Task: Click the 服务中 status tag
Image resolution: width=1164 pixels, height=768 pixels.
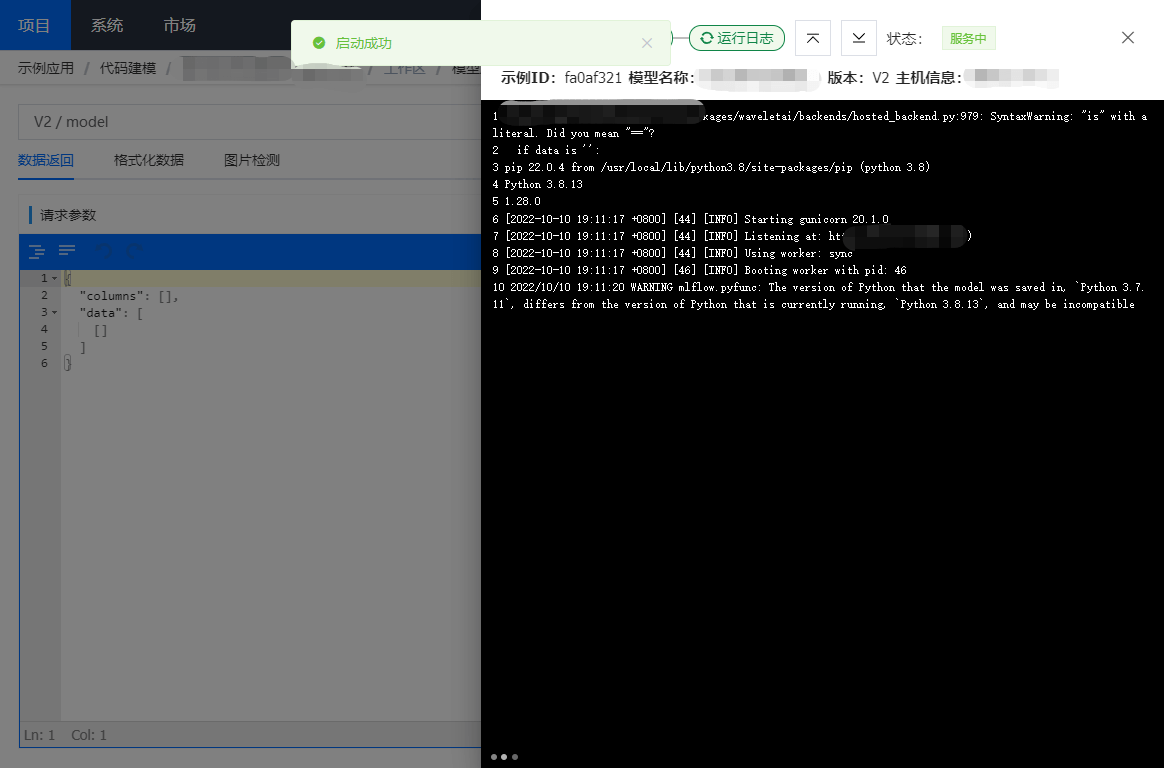Action: click(968, 38)
